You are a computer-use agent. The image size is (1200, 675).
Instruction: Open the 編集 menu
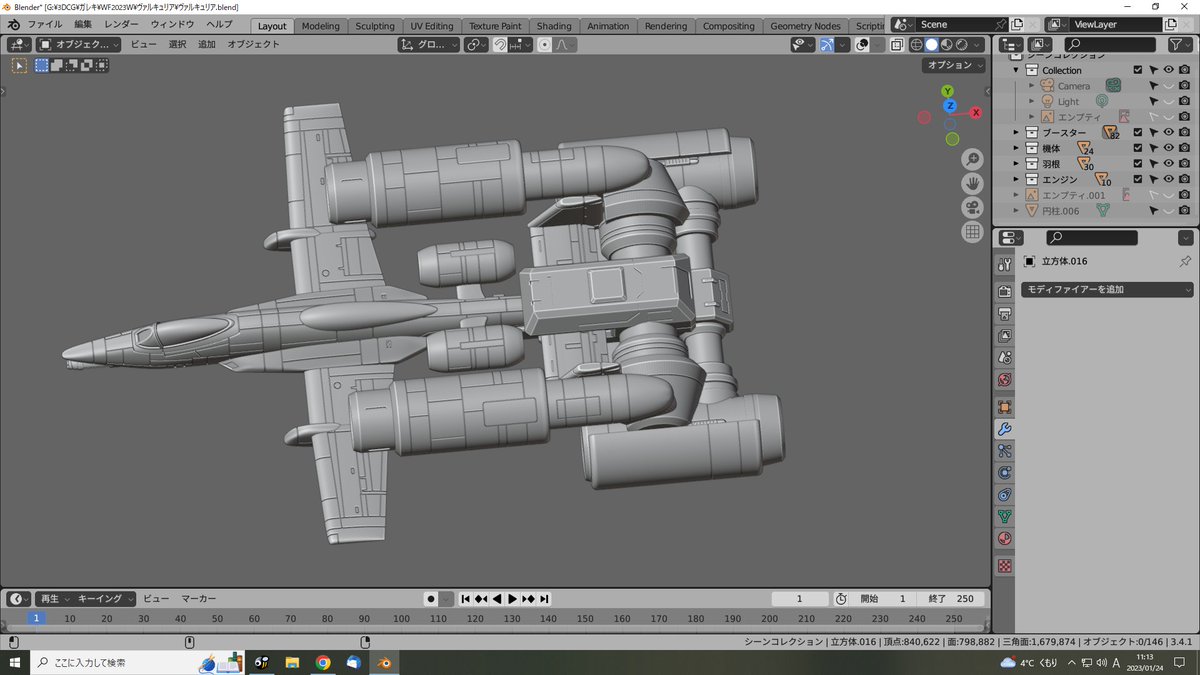coord(83,24)
